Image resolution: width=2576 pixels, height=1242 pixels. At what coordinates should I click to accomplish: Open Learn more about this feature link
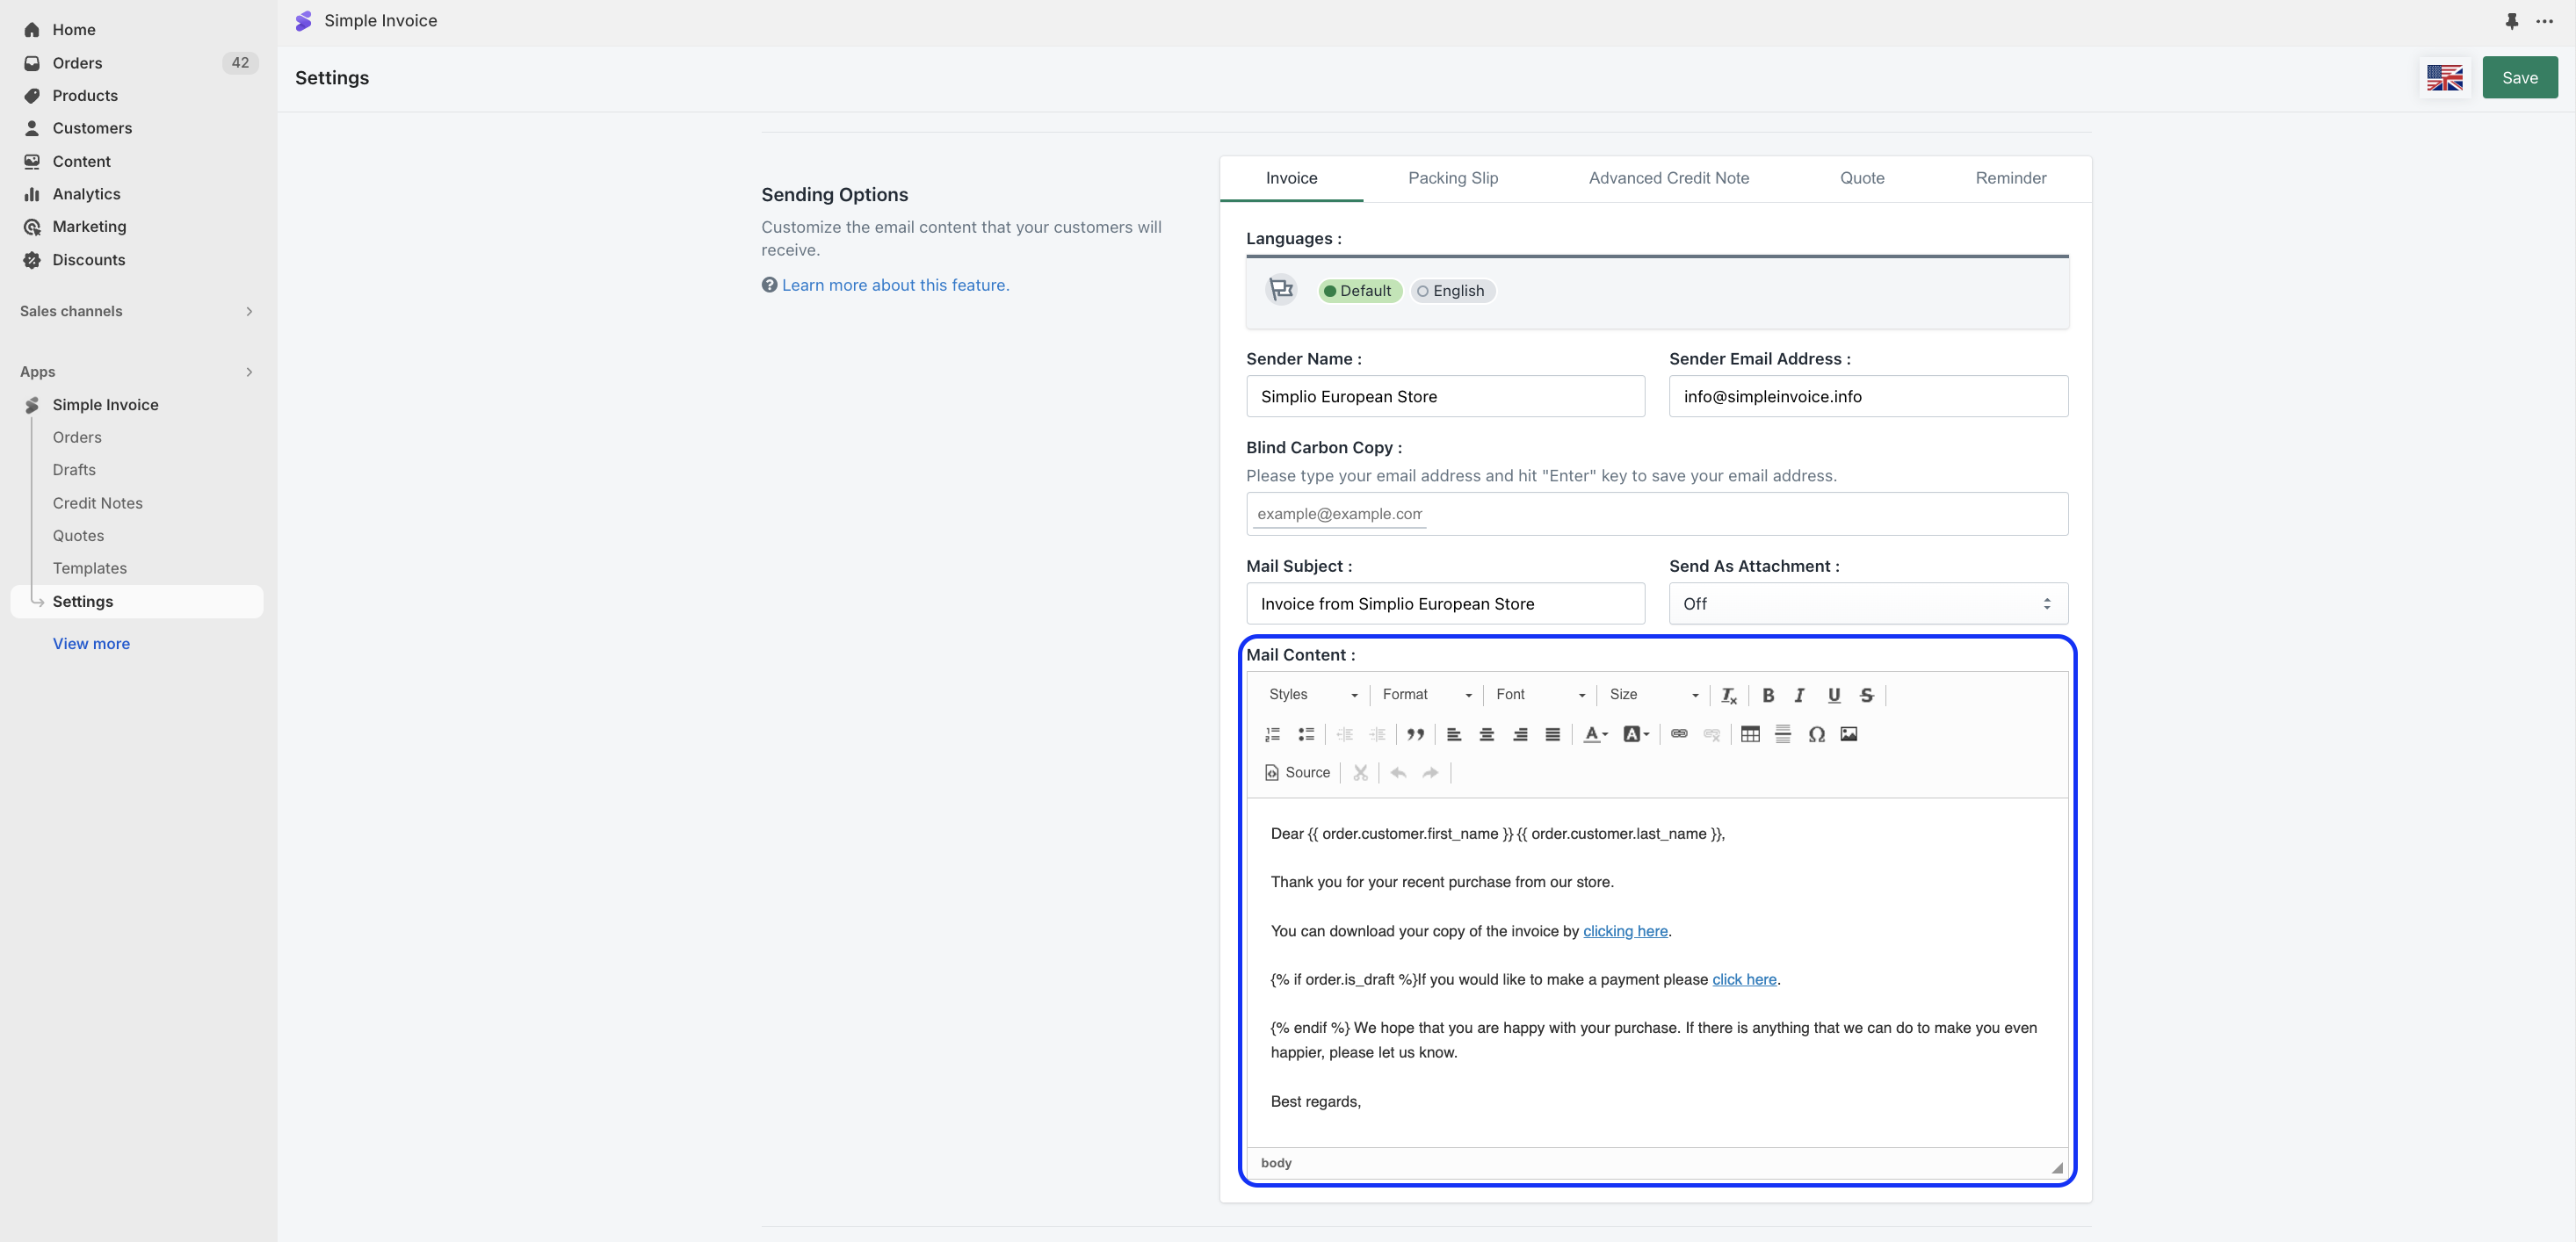click(x=895, y=285)
